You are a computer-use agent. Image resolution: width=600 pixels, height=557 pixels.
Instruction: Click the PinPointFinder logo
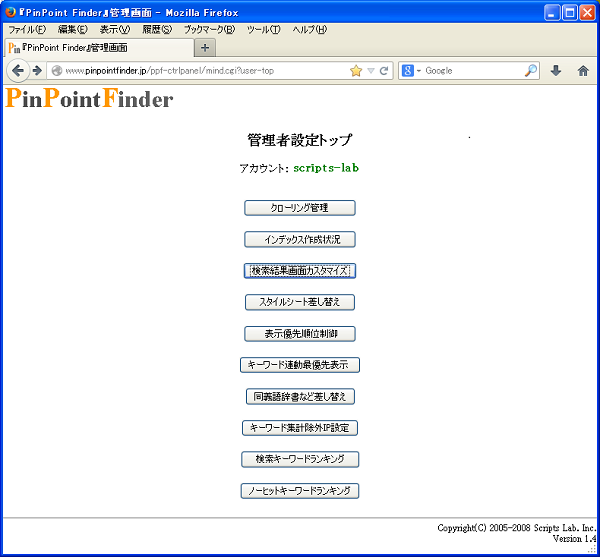tap(89, 99)
